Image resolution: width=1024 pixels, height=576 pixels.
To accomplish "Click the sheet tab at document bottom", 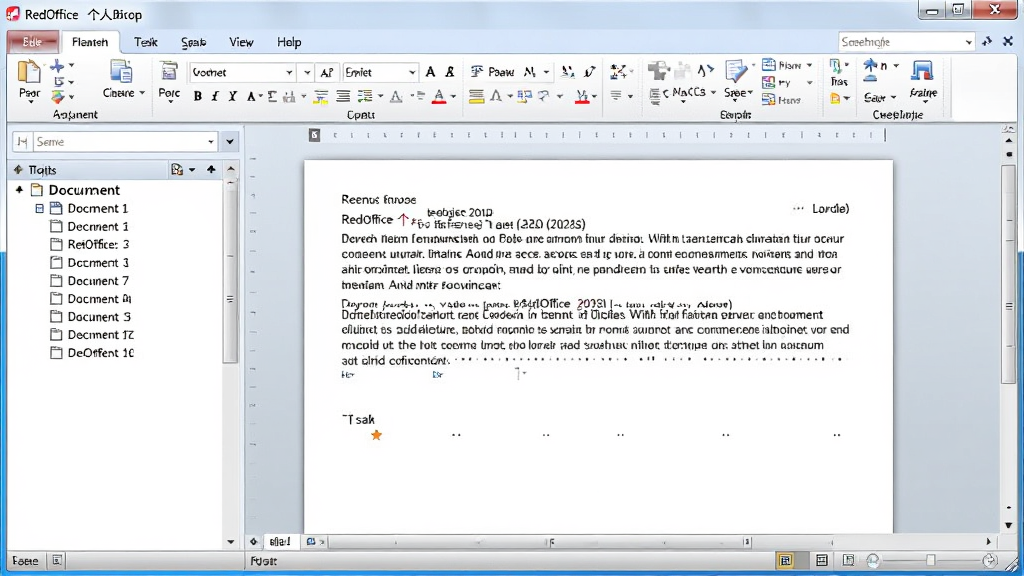I will pyautogui.click(x=280, y=541).
